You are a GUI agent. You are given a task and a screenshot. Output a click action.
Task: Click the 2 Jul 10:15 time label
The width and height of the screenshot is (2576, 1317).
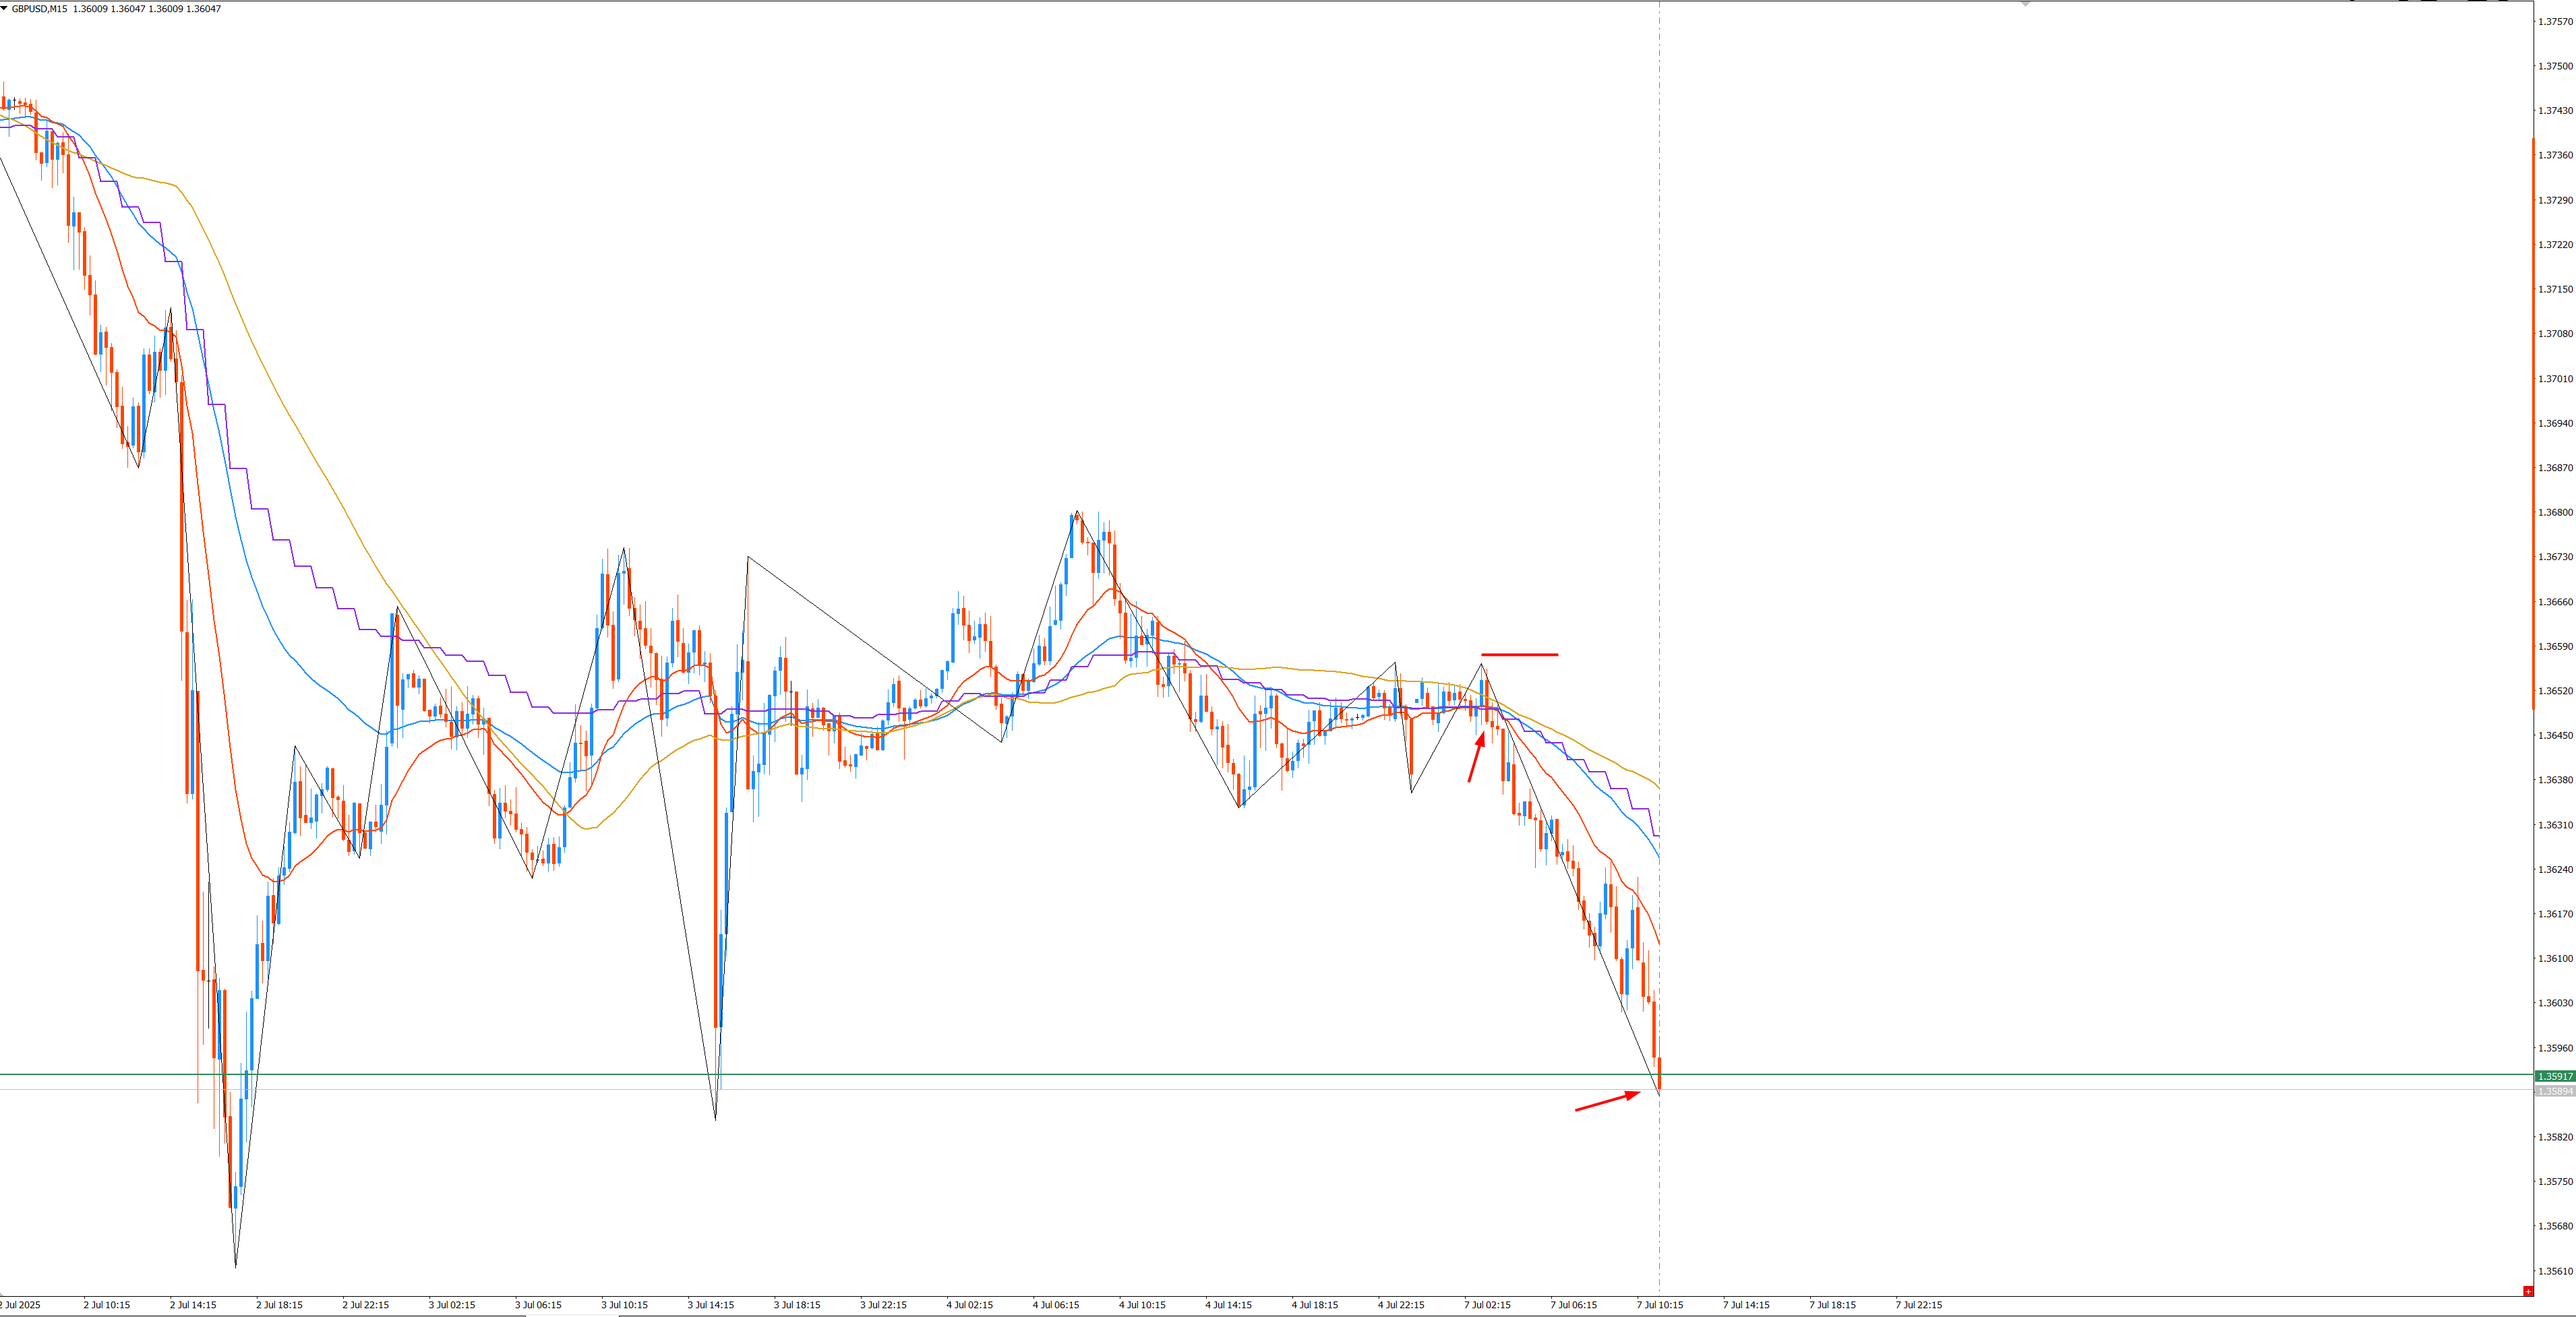pos(107,1304)
